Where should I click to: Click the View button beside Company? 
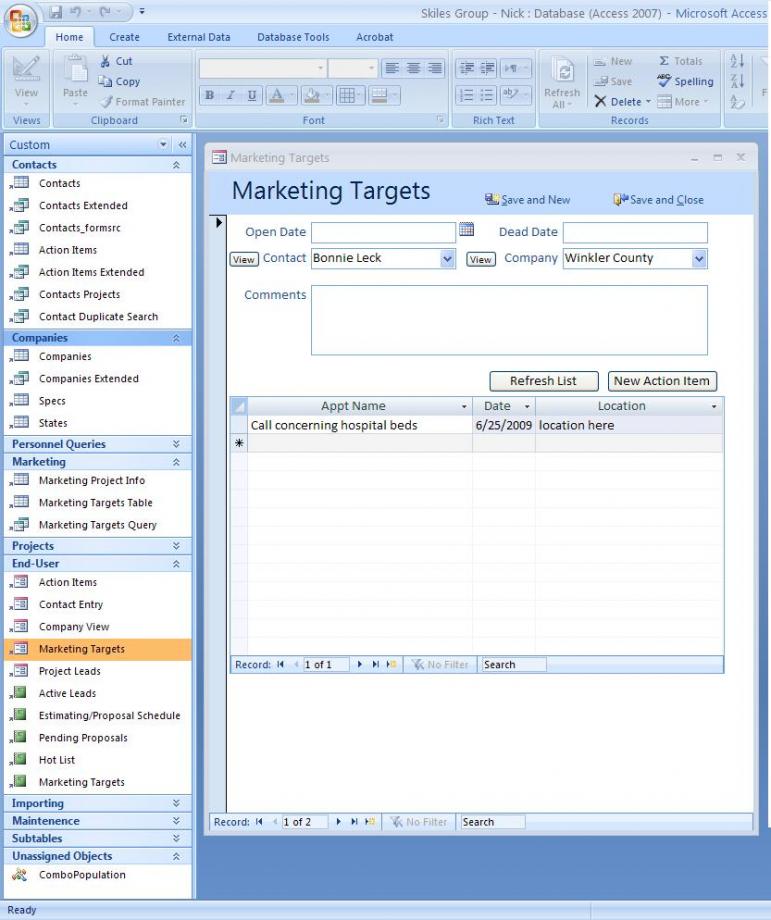tap(481, 259)
